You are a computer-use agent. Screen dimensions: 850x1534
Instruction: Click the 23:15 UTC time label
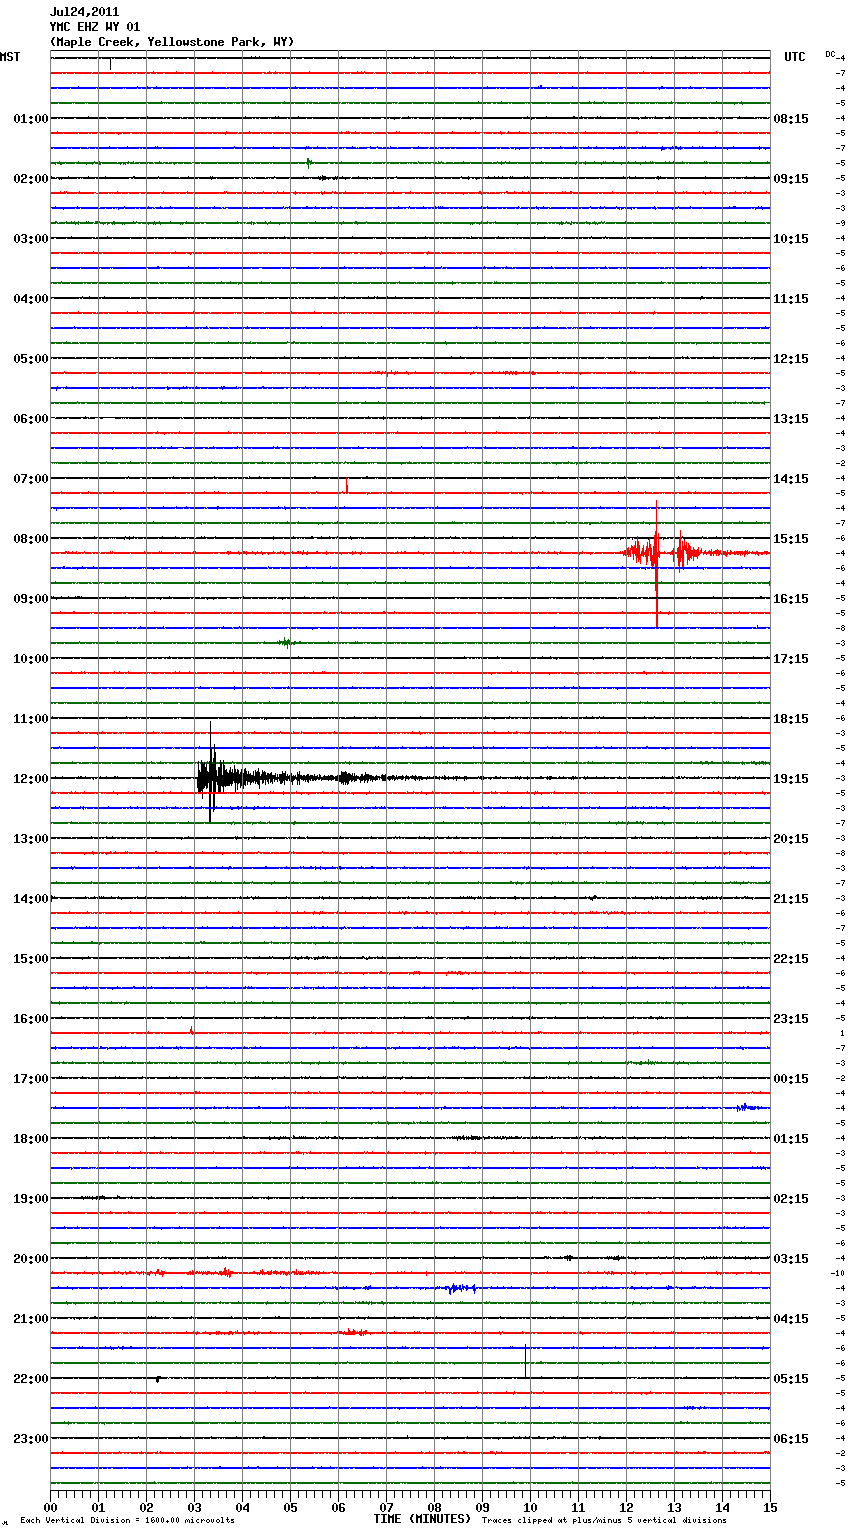click(x=791, y=1019)
